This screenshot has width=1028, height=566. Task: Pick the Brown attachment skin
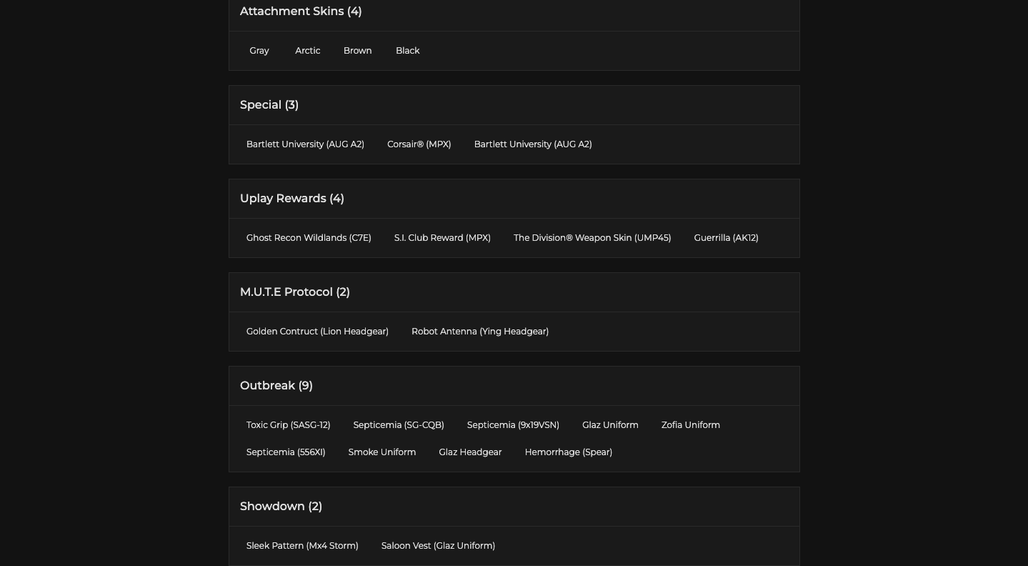[x=357, y=51]
